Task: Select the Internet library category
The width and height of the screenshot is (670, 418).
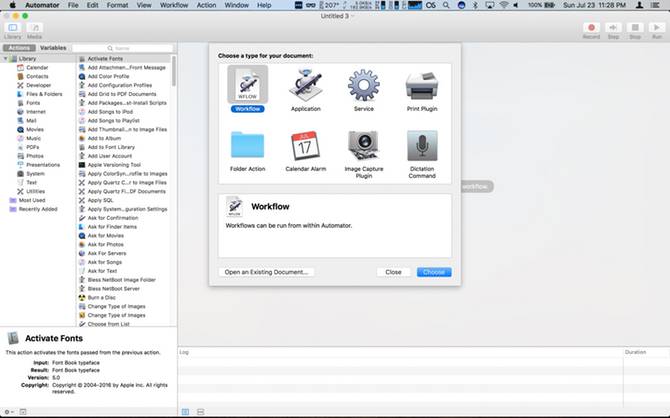Action: (35, 112)
